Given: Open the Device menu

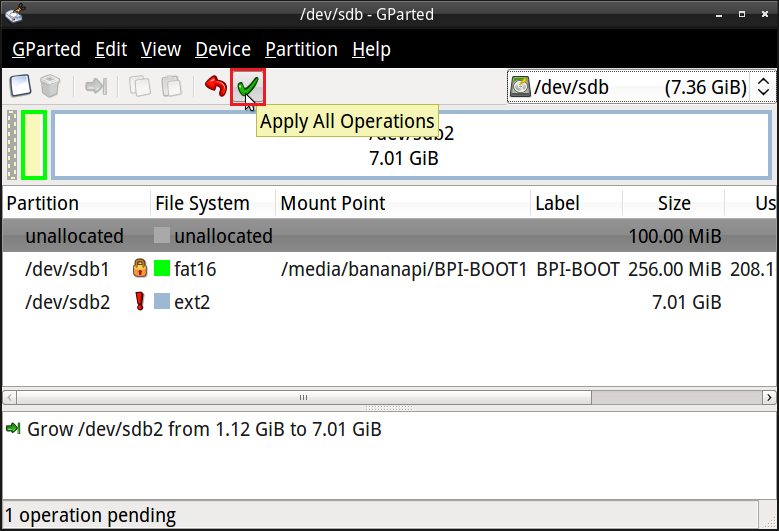Looking at the screenshot, I should 222,49.
